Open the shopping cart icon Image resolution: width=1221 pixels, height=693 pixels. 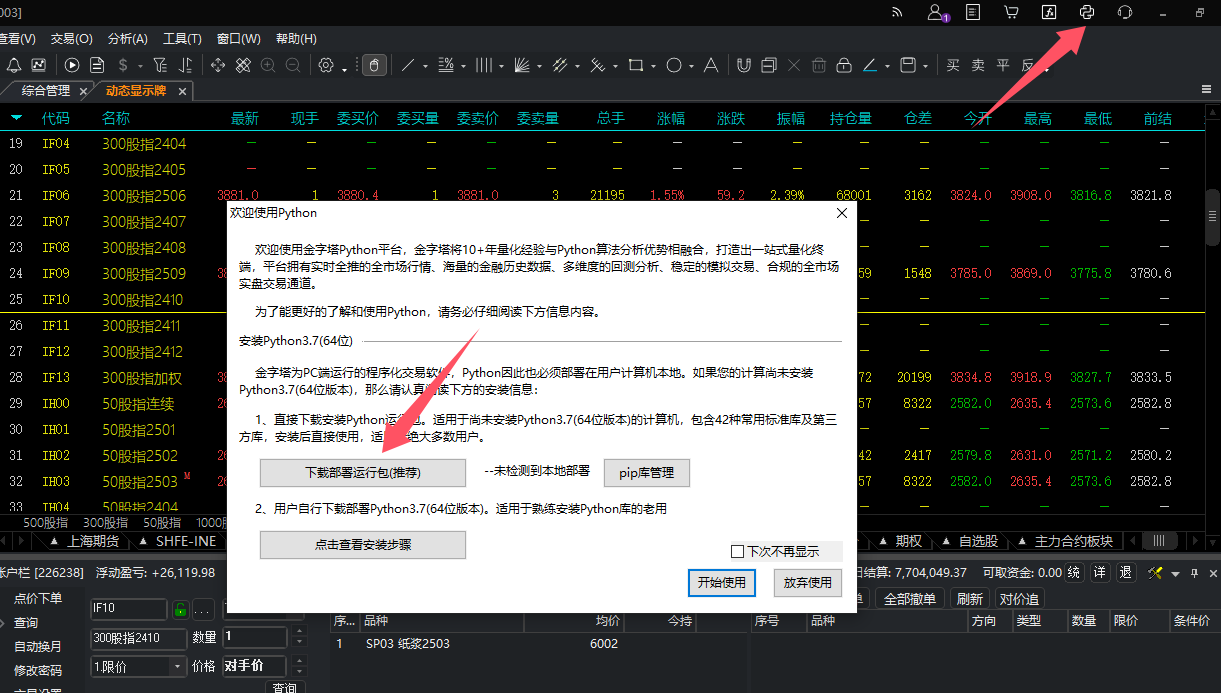pyautogui.click(x=1011, y=12)
